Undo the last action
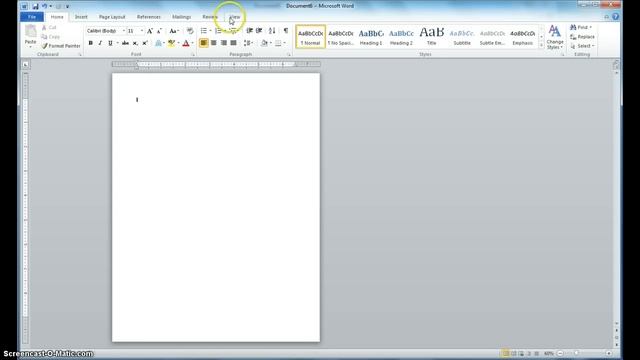Image resolution: width=640 pixels, height=360 pixels. (44, 6)
